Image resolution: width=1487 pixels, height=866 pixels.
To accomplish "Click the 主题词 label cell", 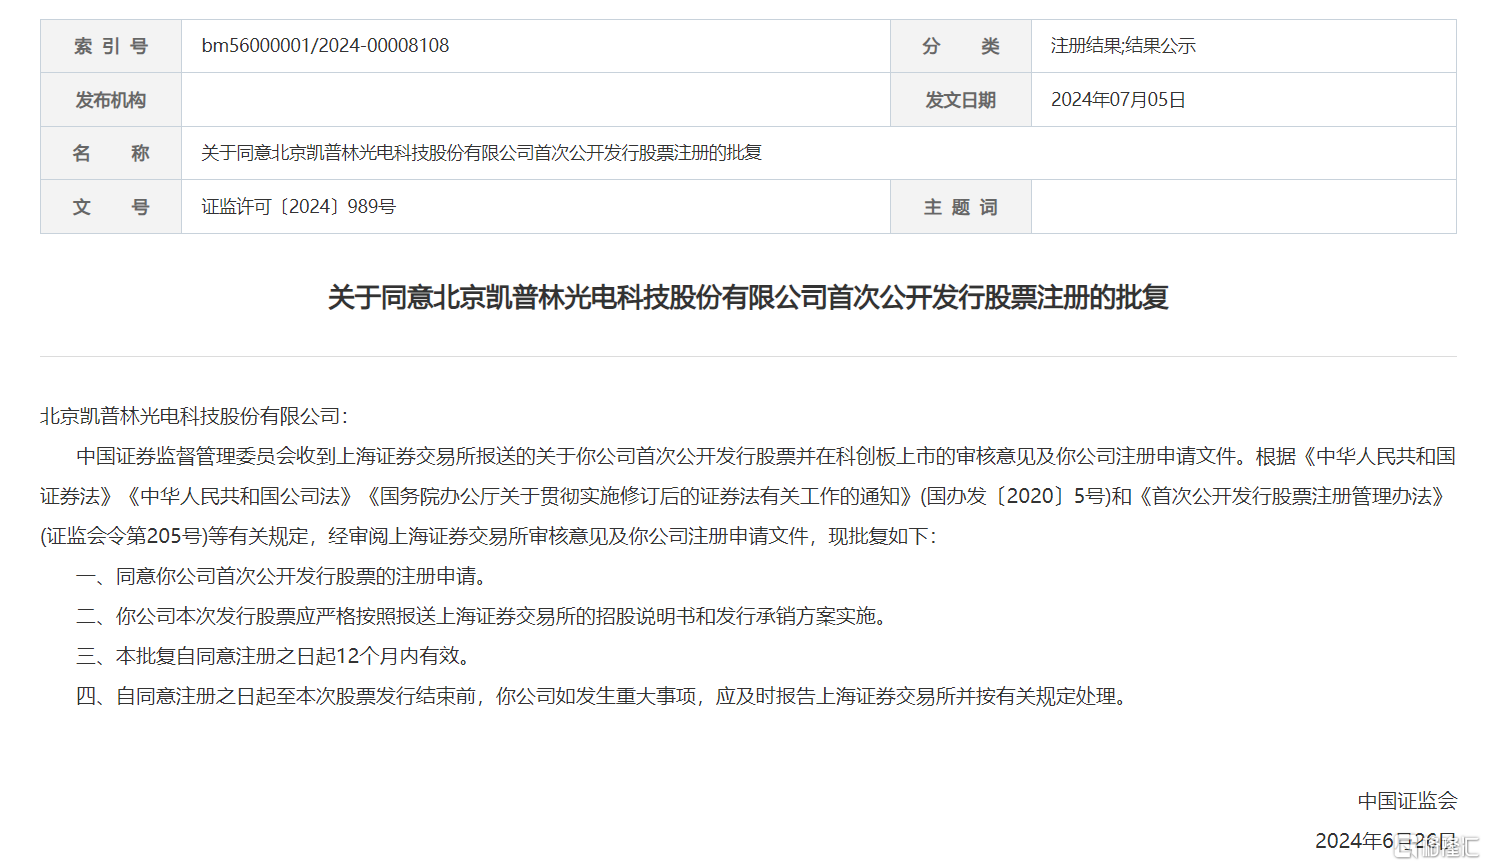I will pyautogui.click(x=961, y=207).
